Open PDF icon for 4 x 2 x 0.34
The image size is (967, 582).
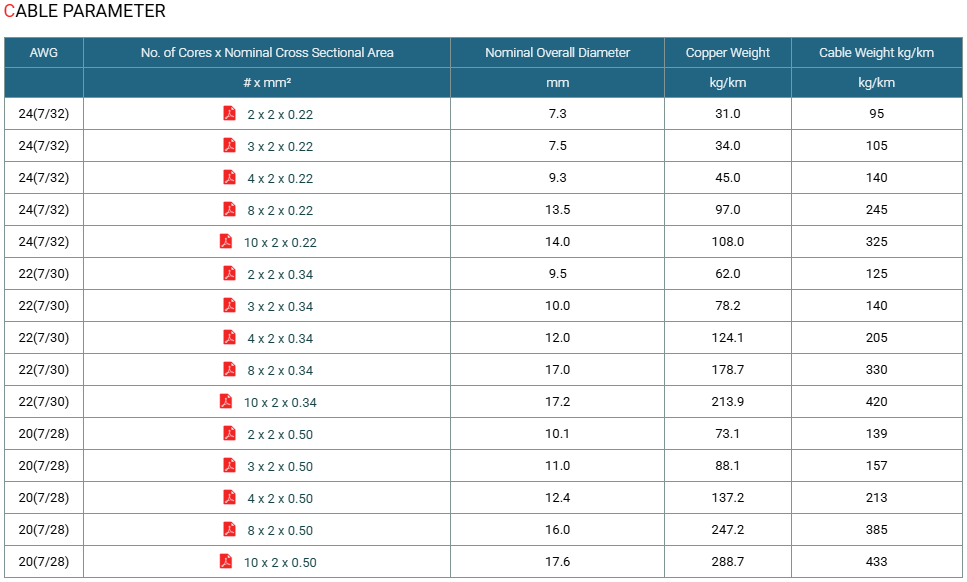pos(229,338)
